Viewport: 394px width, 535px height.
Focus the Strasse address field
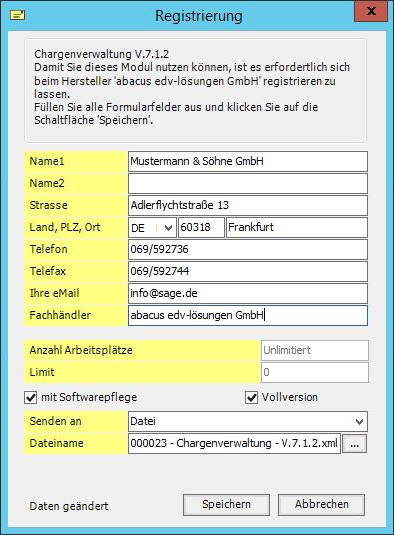[x=248, y=205]
